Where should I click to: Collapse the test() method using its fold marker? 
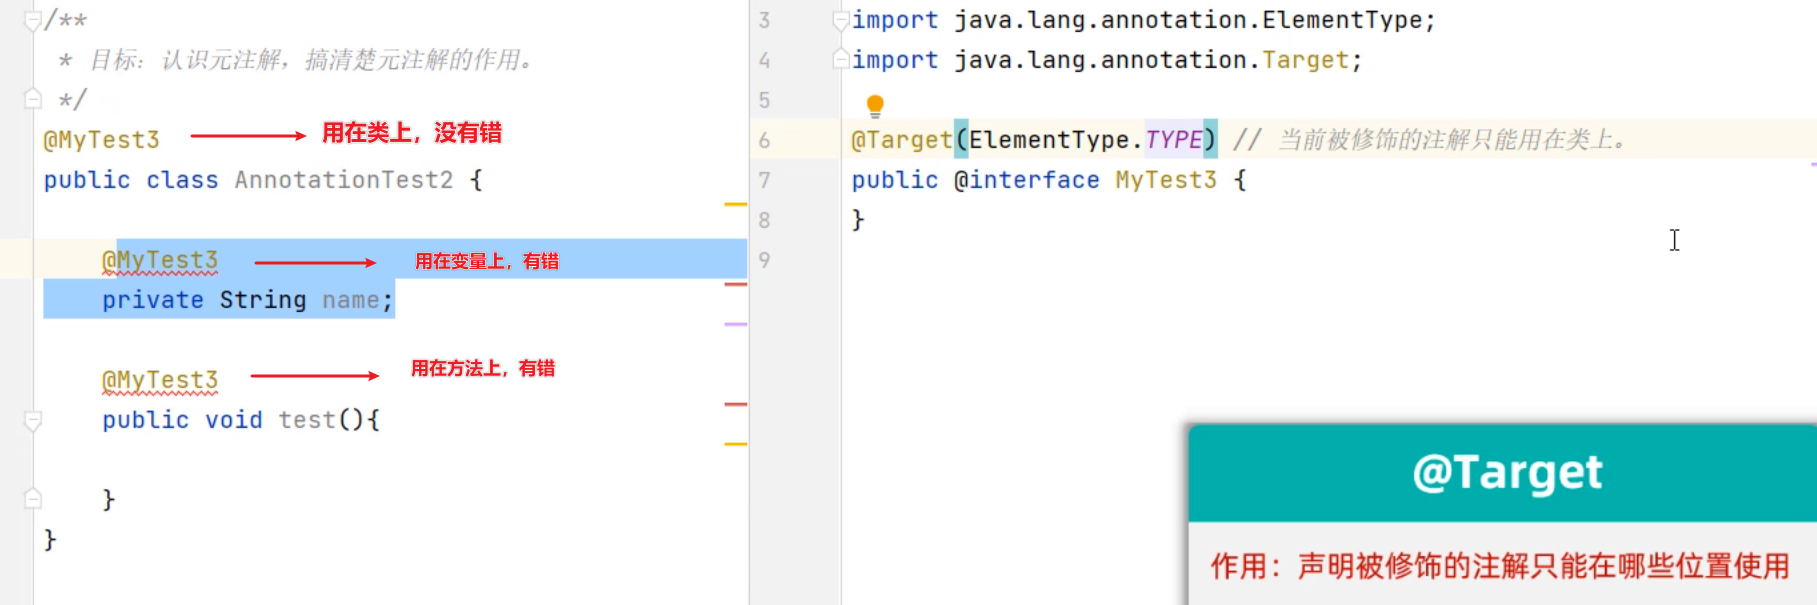coord(33,421)
